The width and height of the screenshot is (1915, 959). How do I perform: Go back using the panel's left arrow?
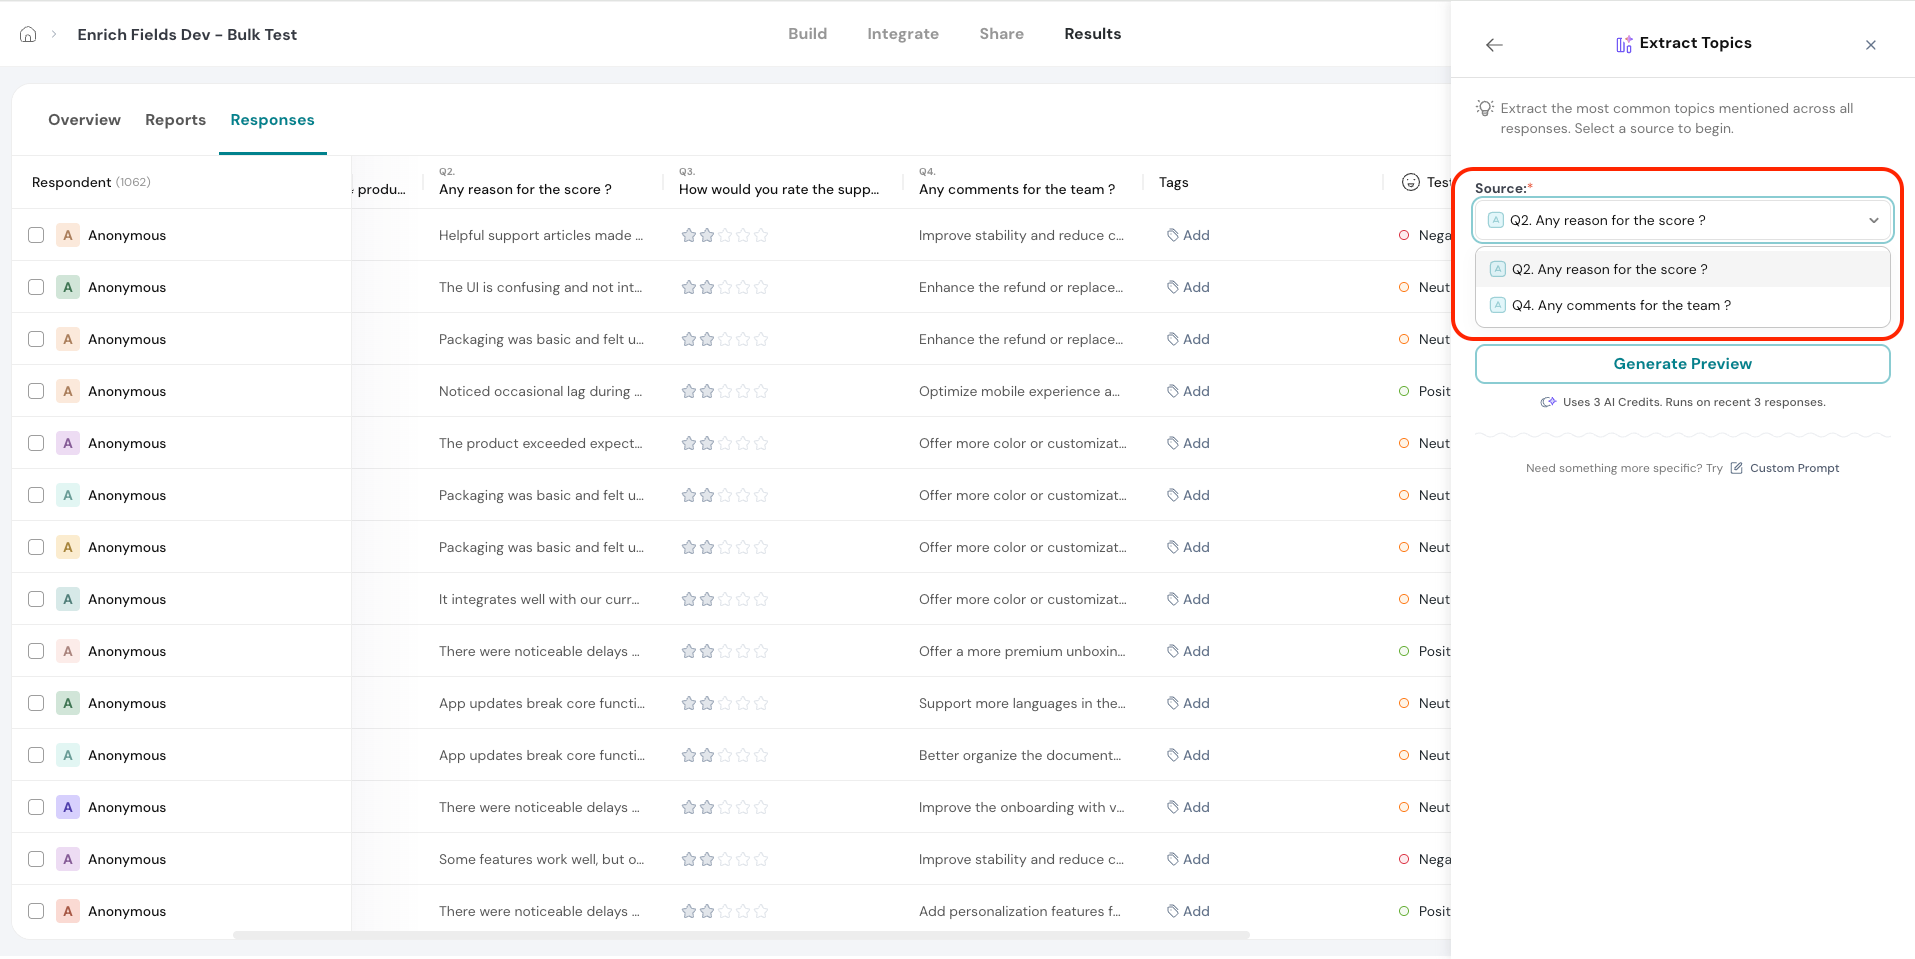(1494, 45)
